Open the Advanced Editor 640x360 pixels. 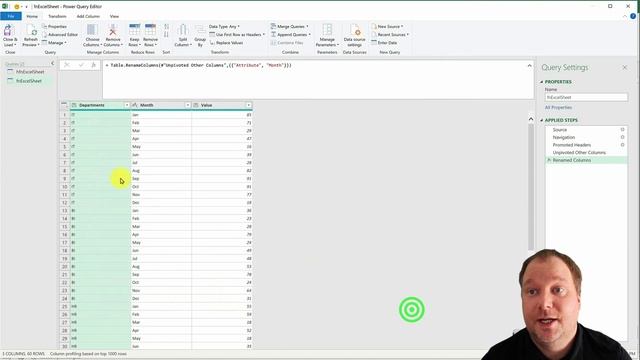coord(60,35)
